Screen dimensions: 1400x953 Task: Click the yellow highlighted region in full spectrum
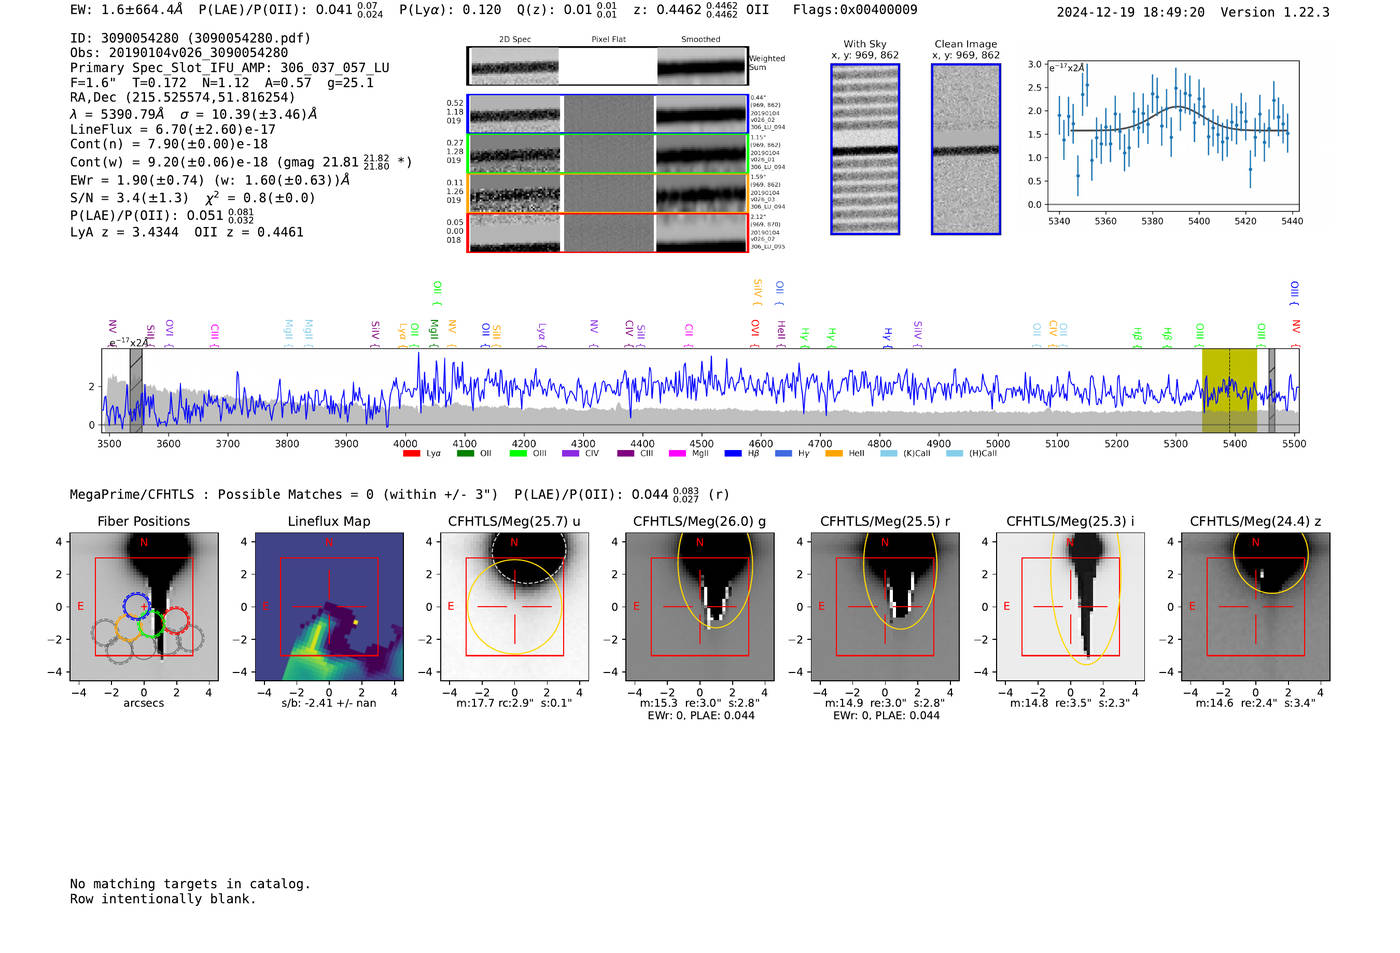pos(1229,390)
